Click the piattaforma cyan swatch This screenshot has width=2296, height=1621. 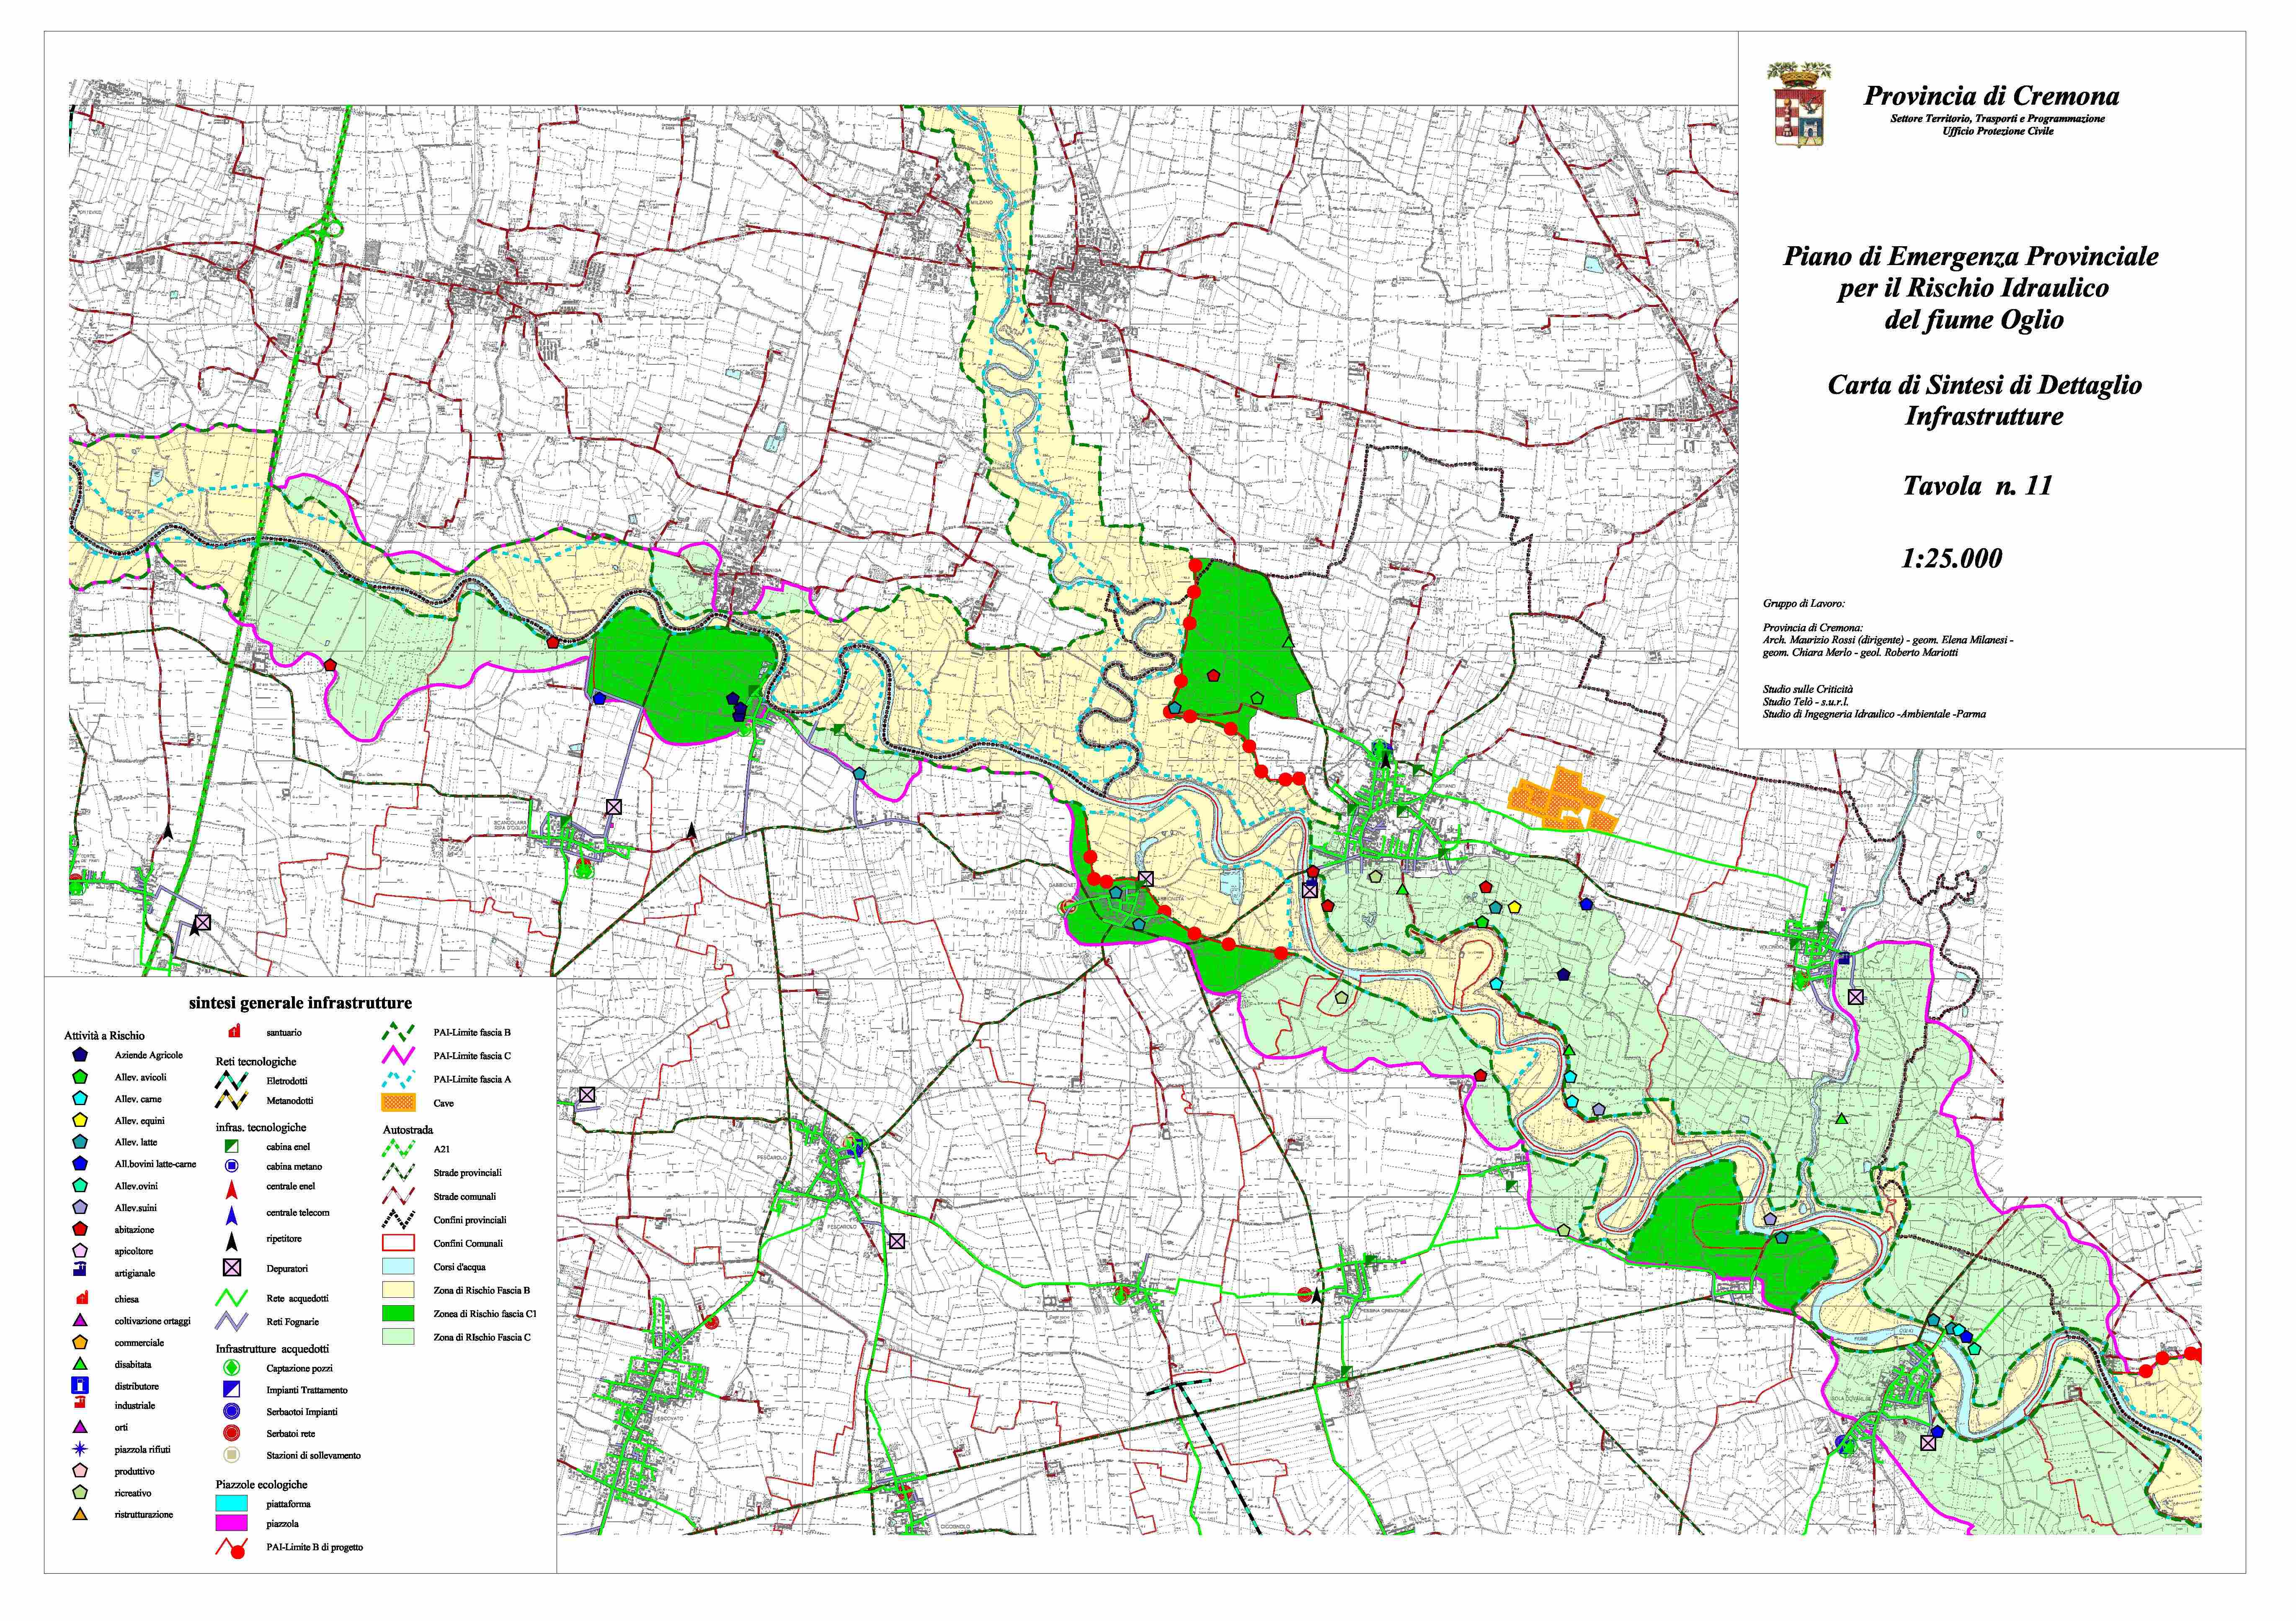[232, 1503]
